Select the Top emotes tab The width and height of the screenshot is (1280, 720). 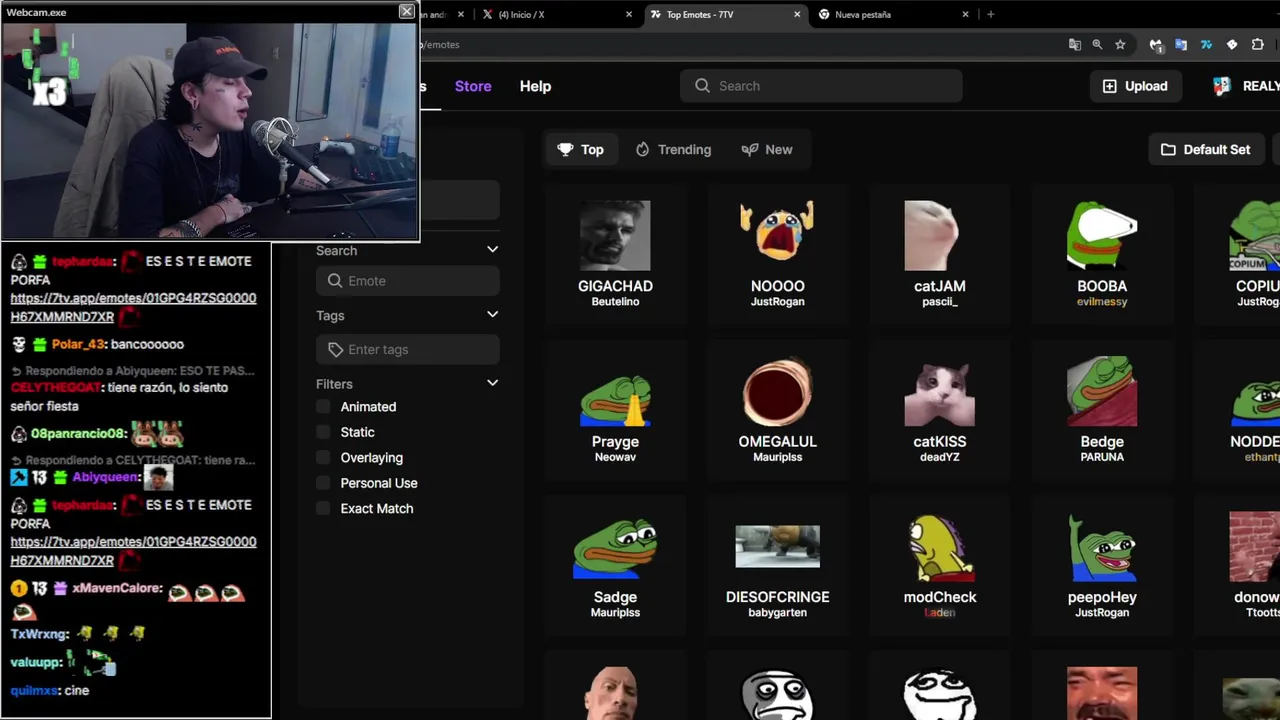(x=580, y=149)
